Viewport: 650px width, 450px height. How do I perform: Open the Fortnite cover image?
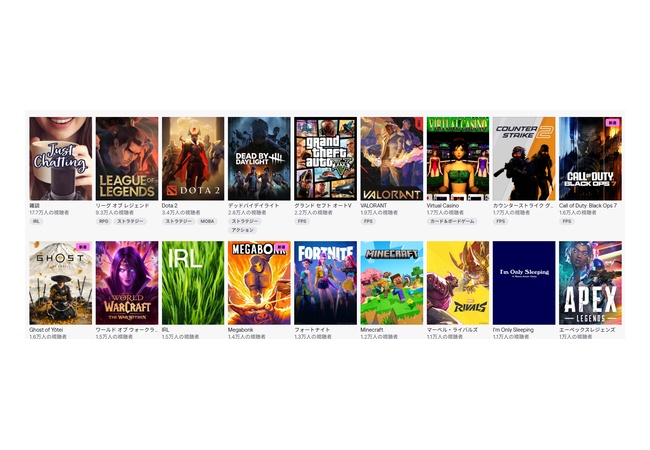pos(325,282)
